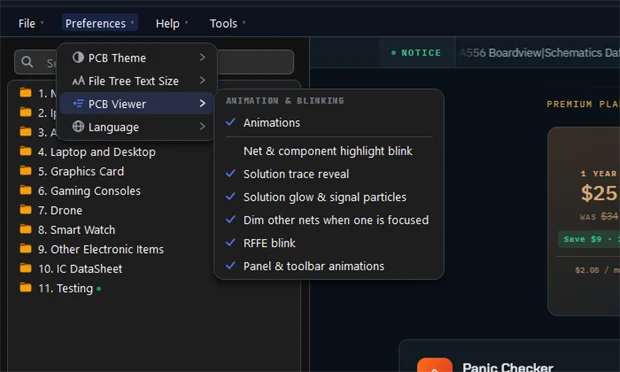This screenshot has width=620, height=372.
Task: Expand File Tree Text Size submenu arrow
Action: point(202,80)
